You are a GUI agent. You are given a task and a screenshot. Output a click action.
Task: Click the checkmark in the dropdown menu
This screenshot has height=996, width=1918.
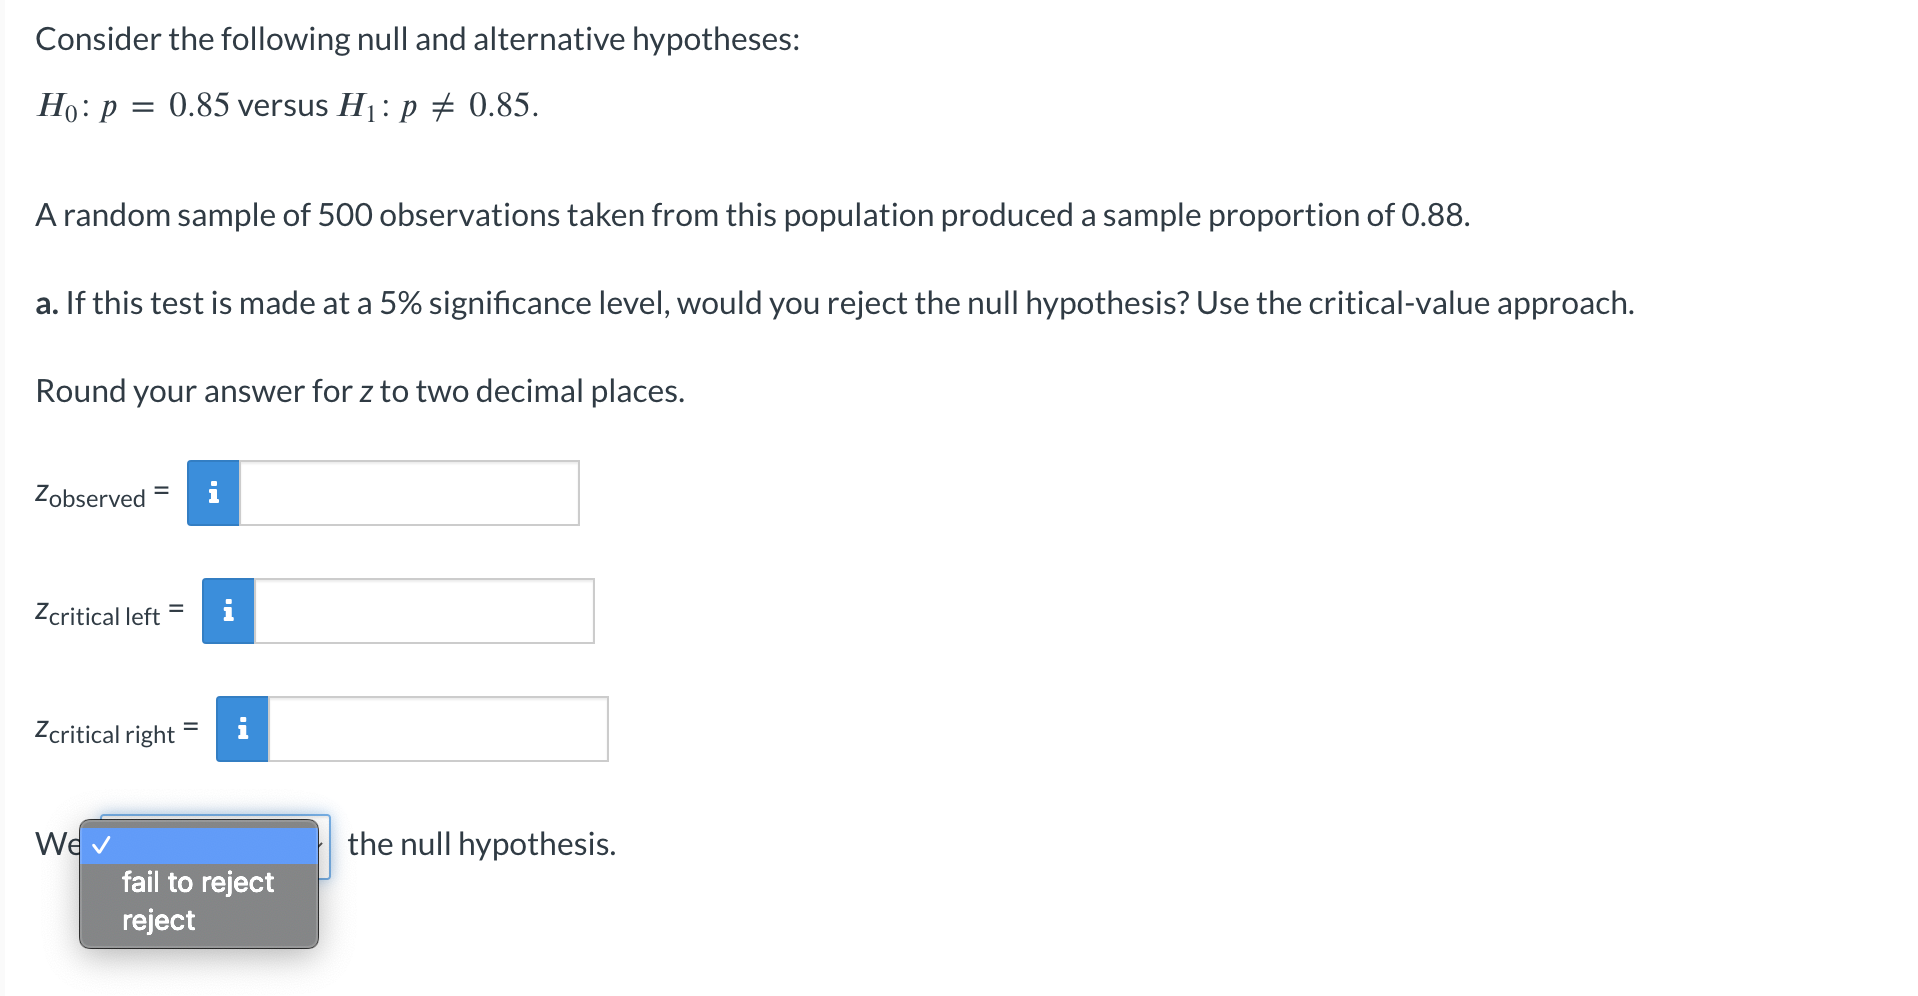click(x=102, y=845)
